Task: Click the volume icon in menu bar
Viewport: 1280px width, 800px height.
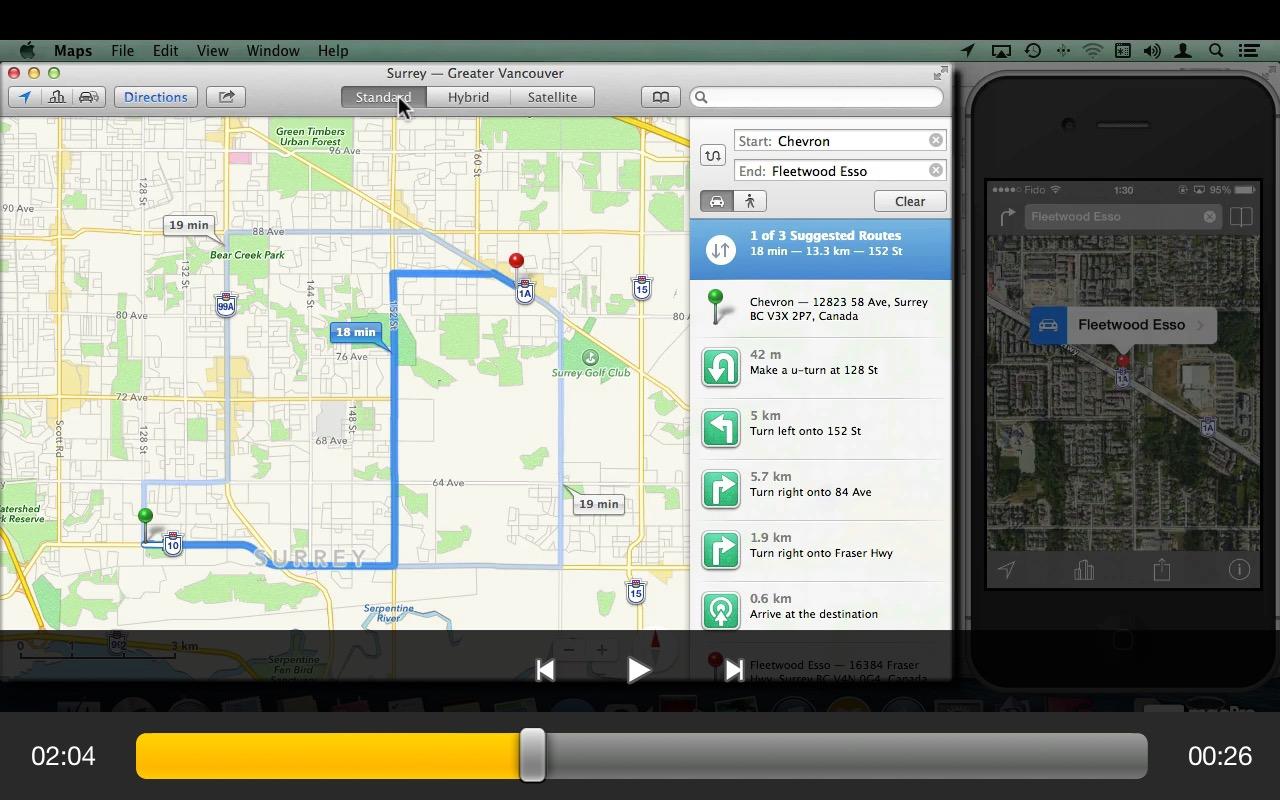Action: (1152, 51)
